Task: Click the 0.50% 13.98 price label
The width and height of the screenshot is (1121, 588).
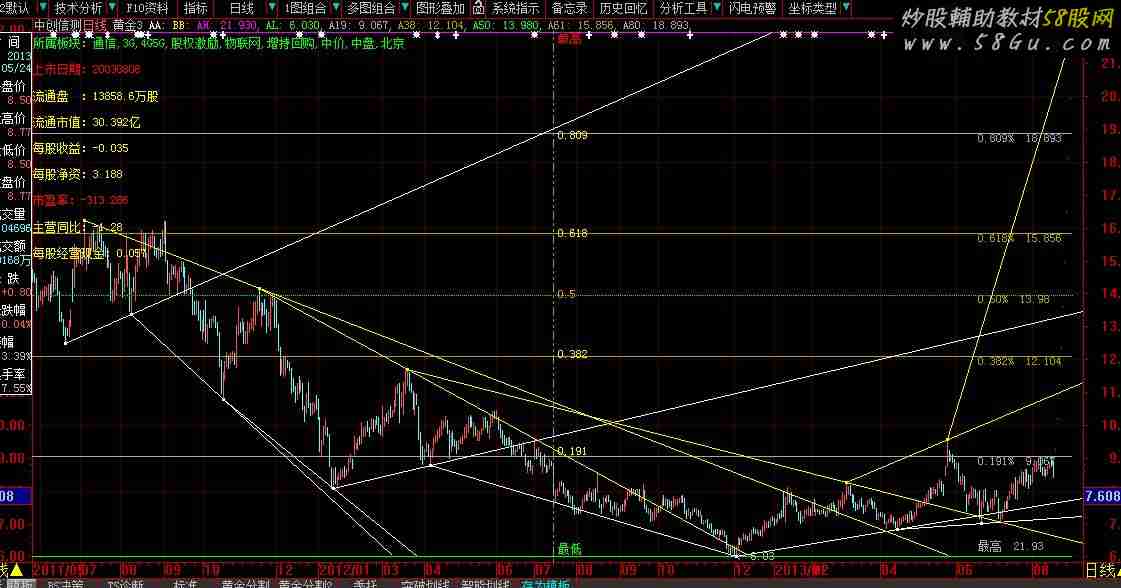Action: [1014, 299]
